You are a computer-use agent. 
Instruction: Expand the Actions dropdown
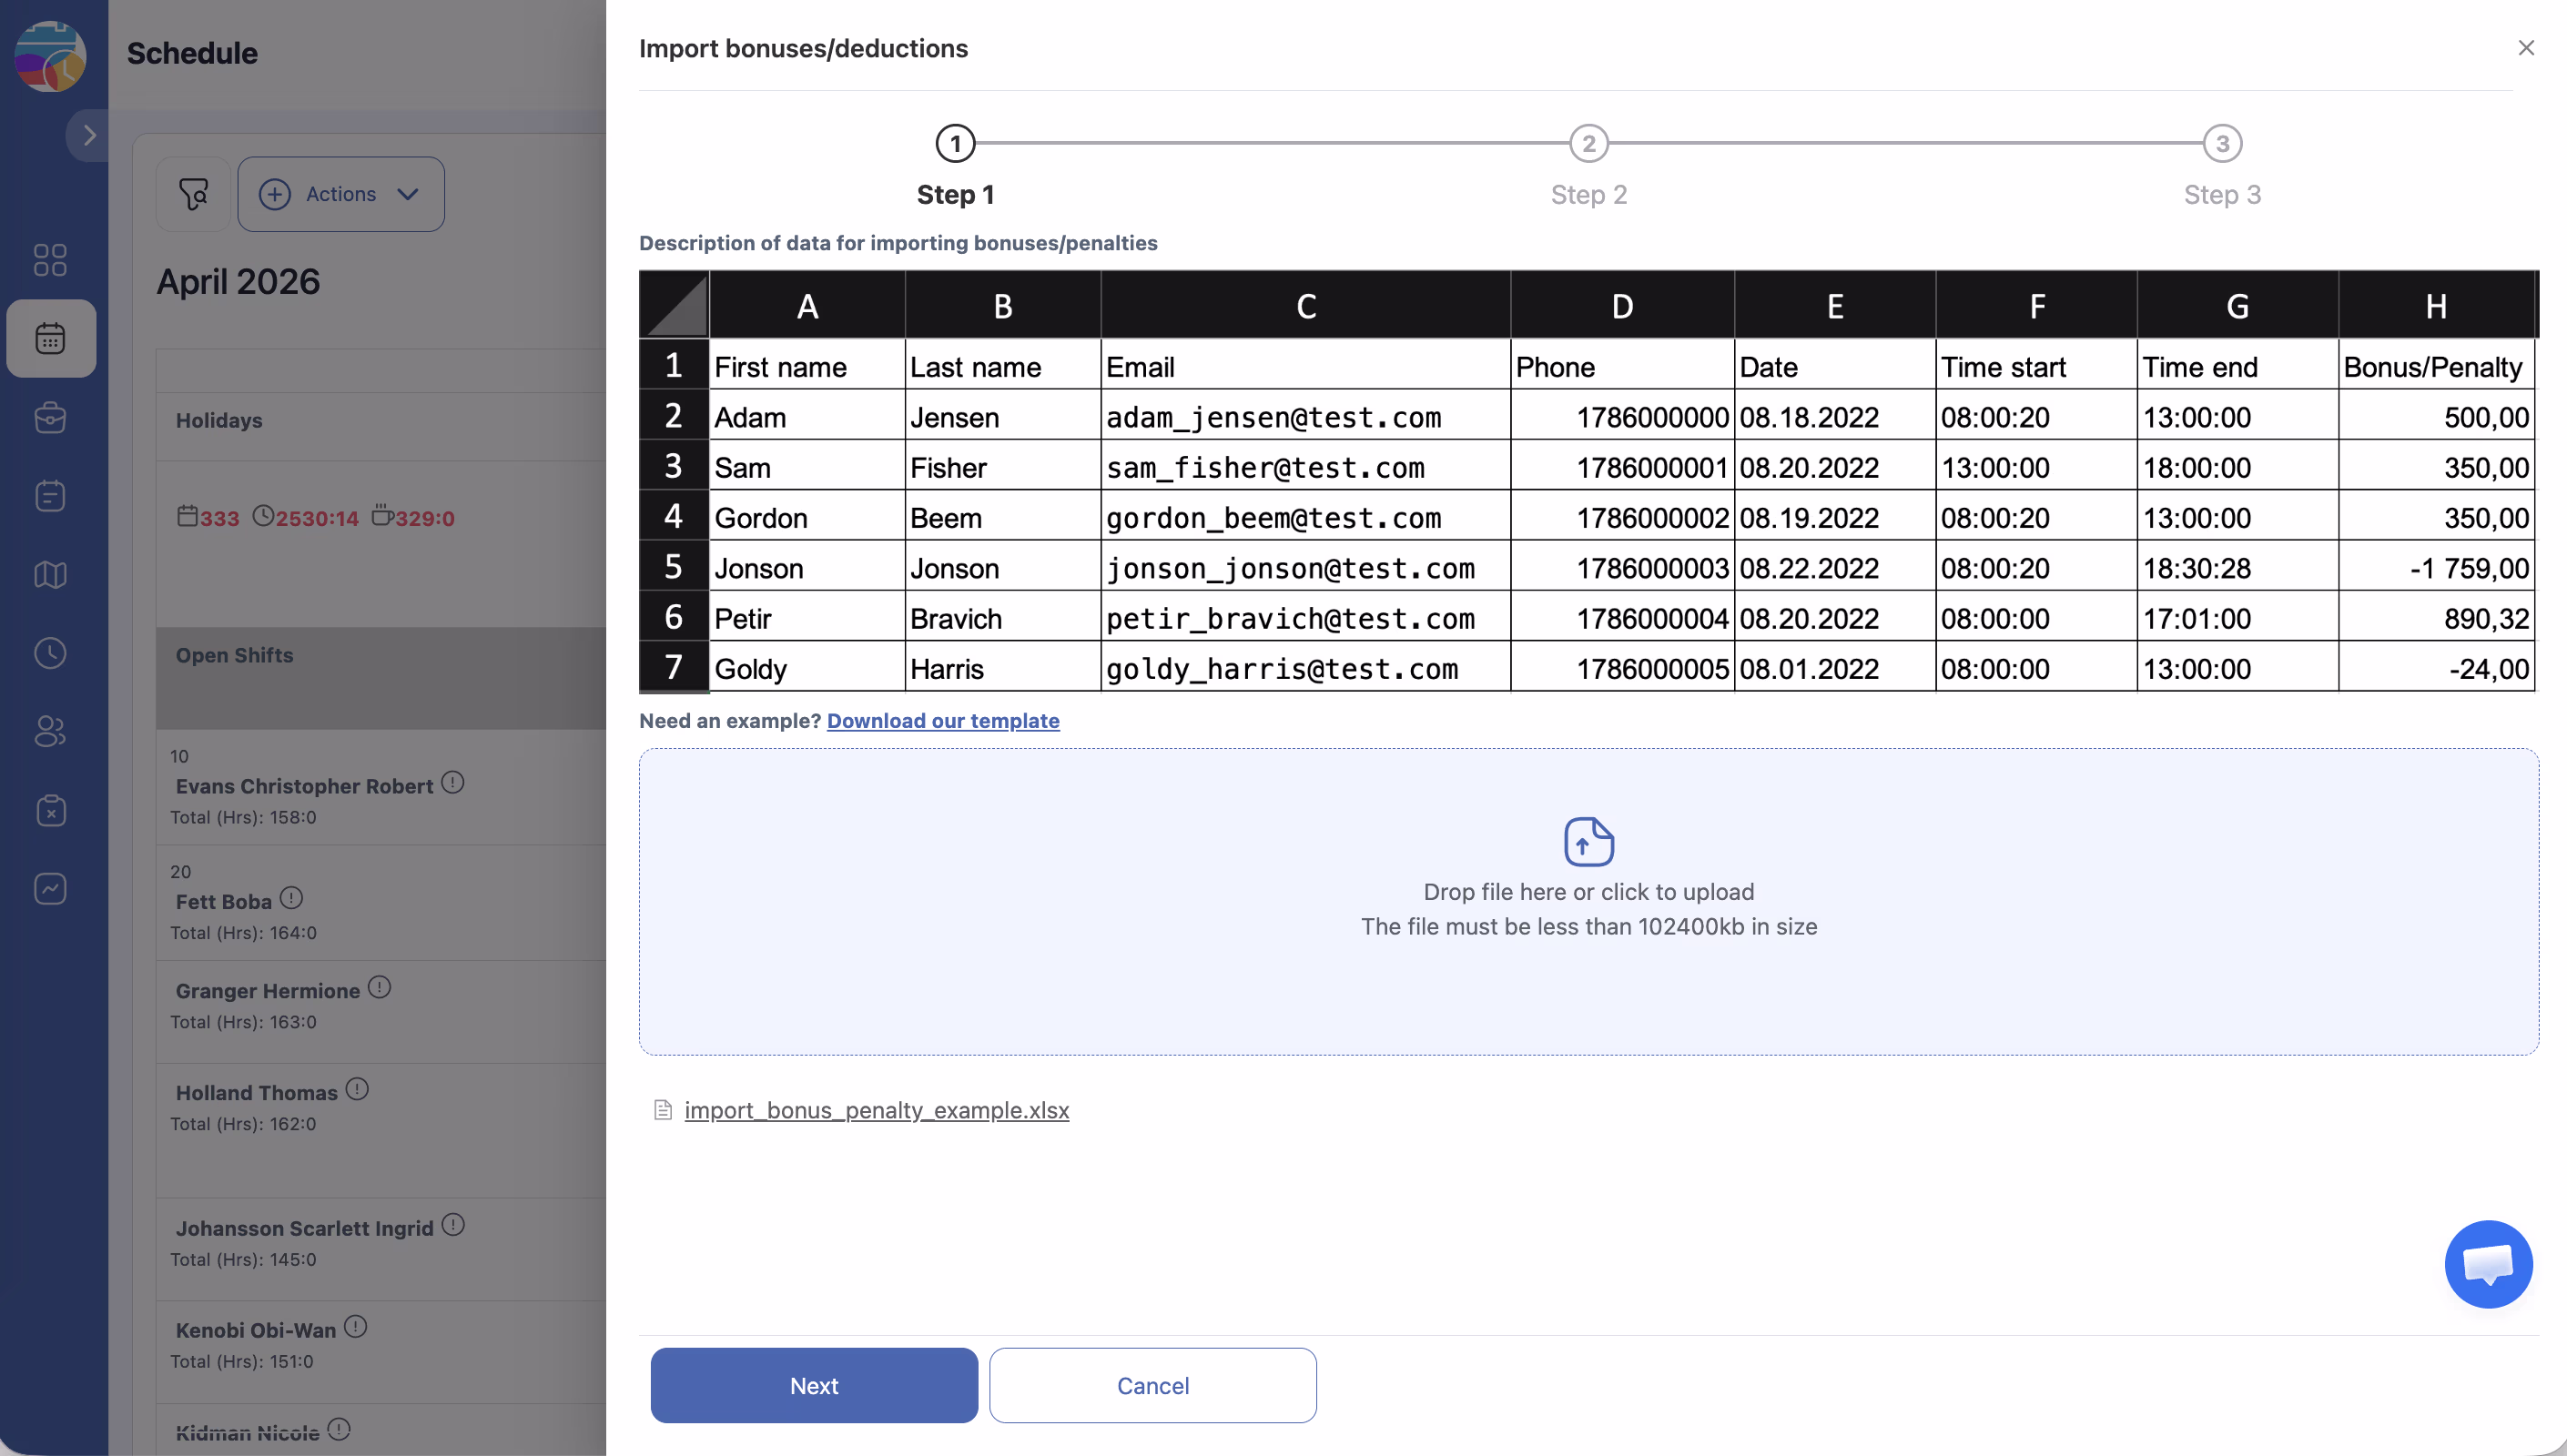(x=341, y=194)
